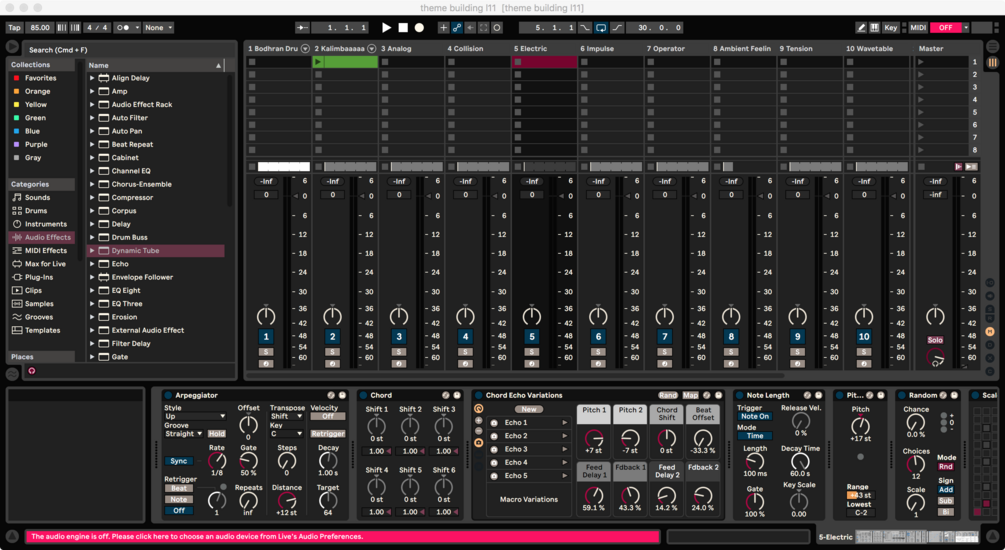
Task: Solo track 2 Kalimbaaaaa
Action: [332, 352]
